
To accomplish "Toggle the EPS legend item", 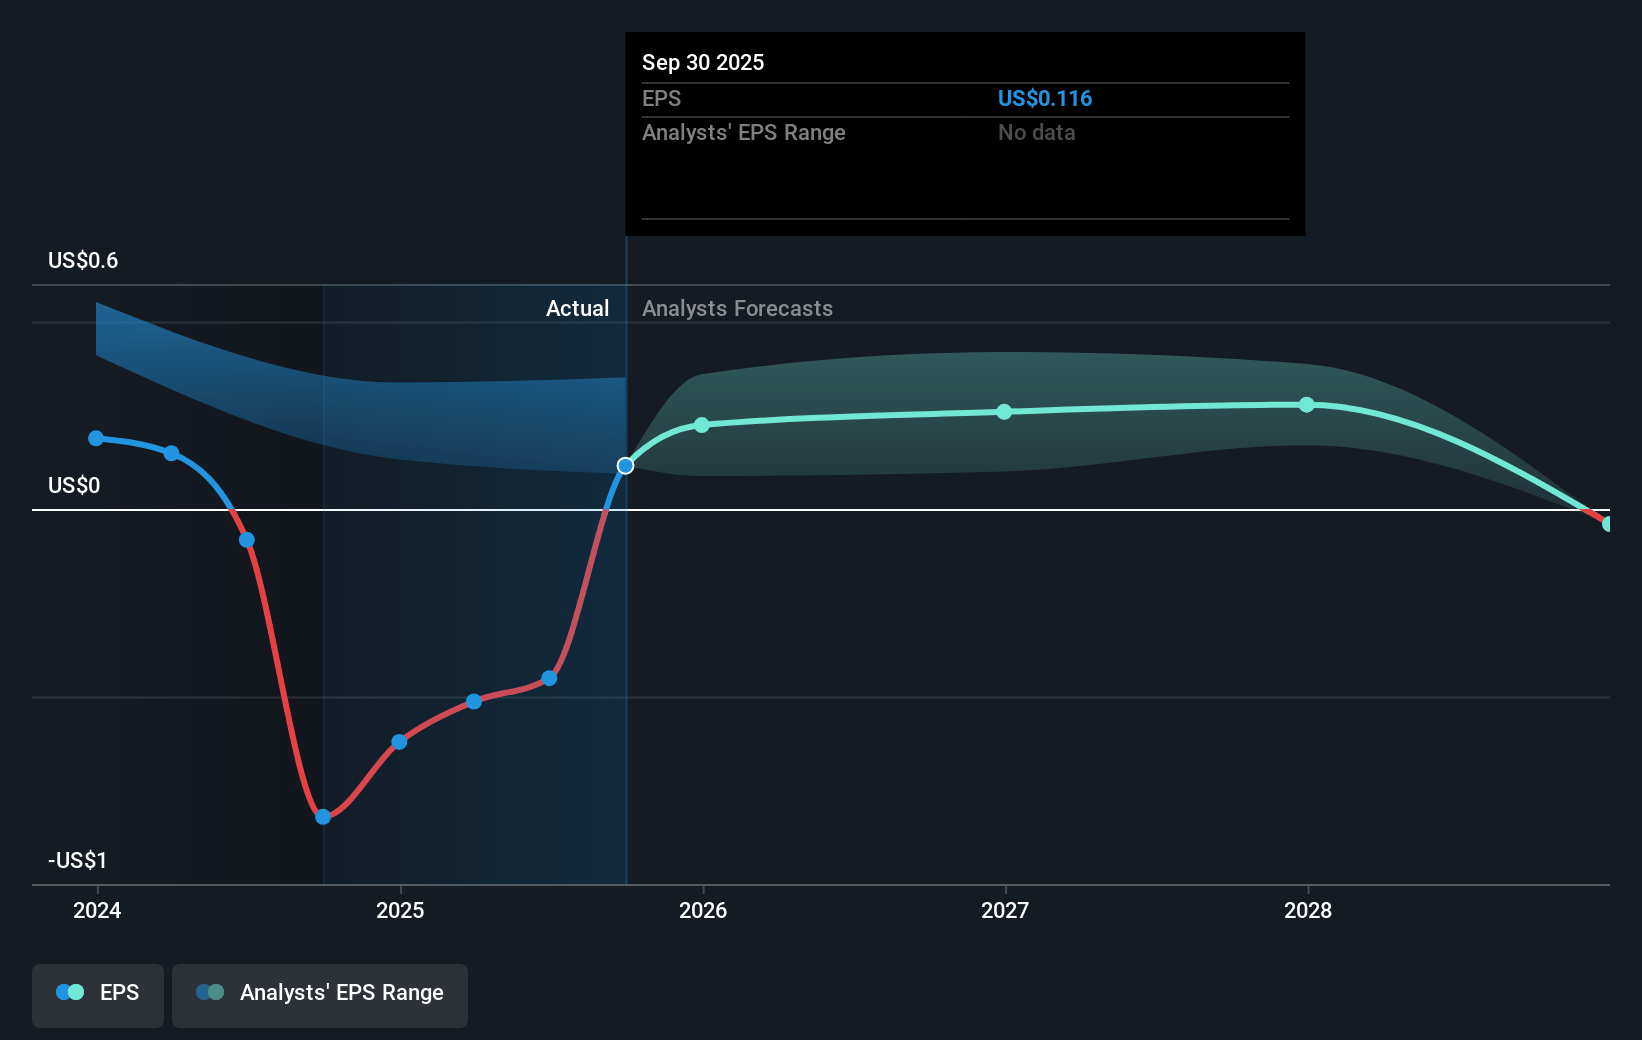I will [x=98, y=994].
